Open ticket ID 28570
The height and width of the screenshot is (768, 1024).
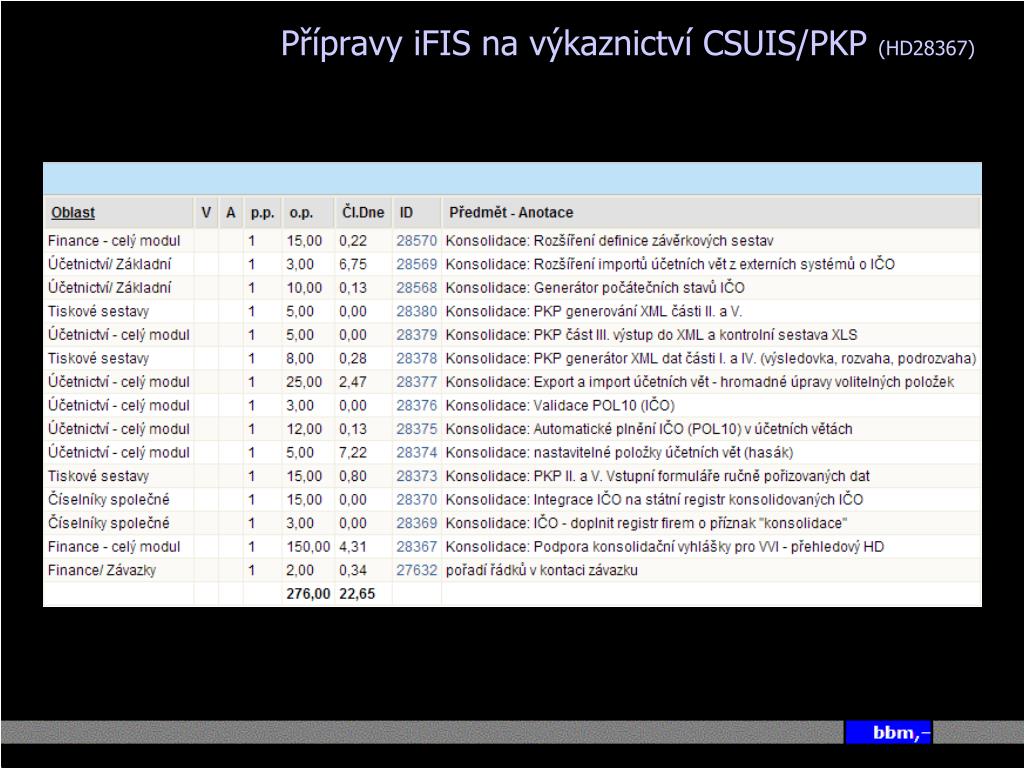416,241
